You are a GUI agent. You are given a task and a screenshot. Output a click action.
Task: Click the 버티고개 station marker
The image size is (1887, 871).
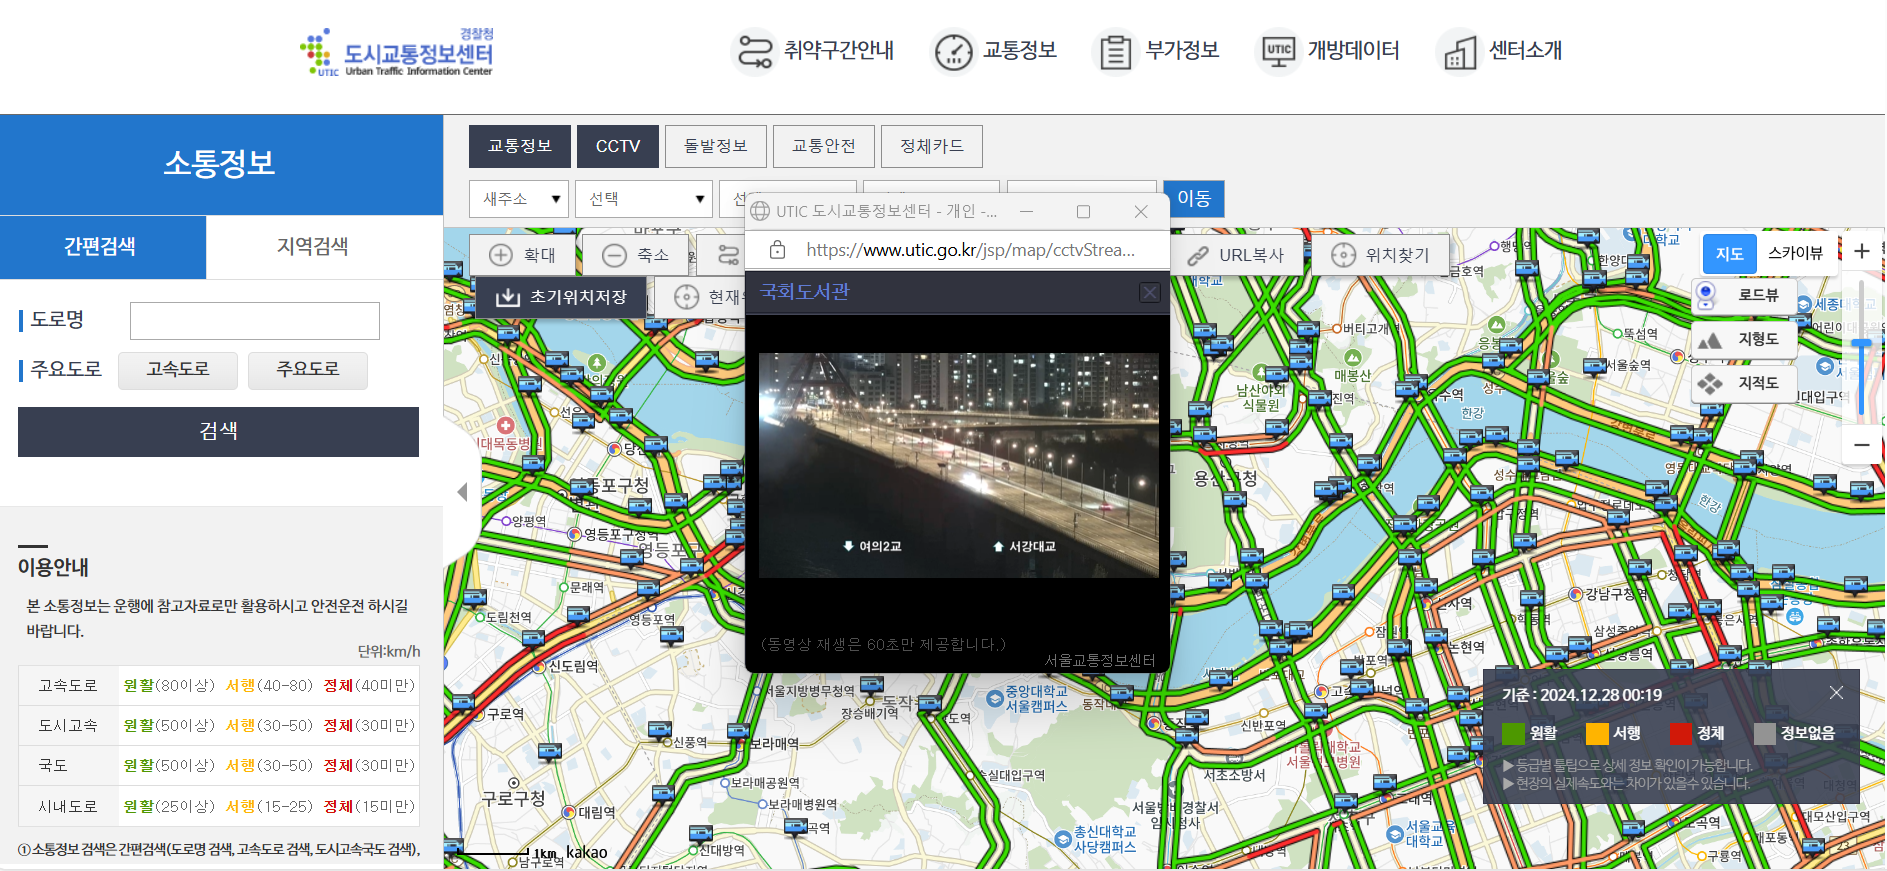[x=1336, y=328]
